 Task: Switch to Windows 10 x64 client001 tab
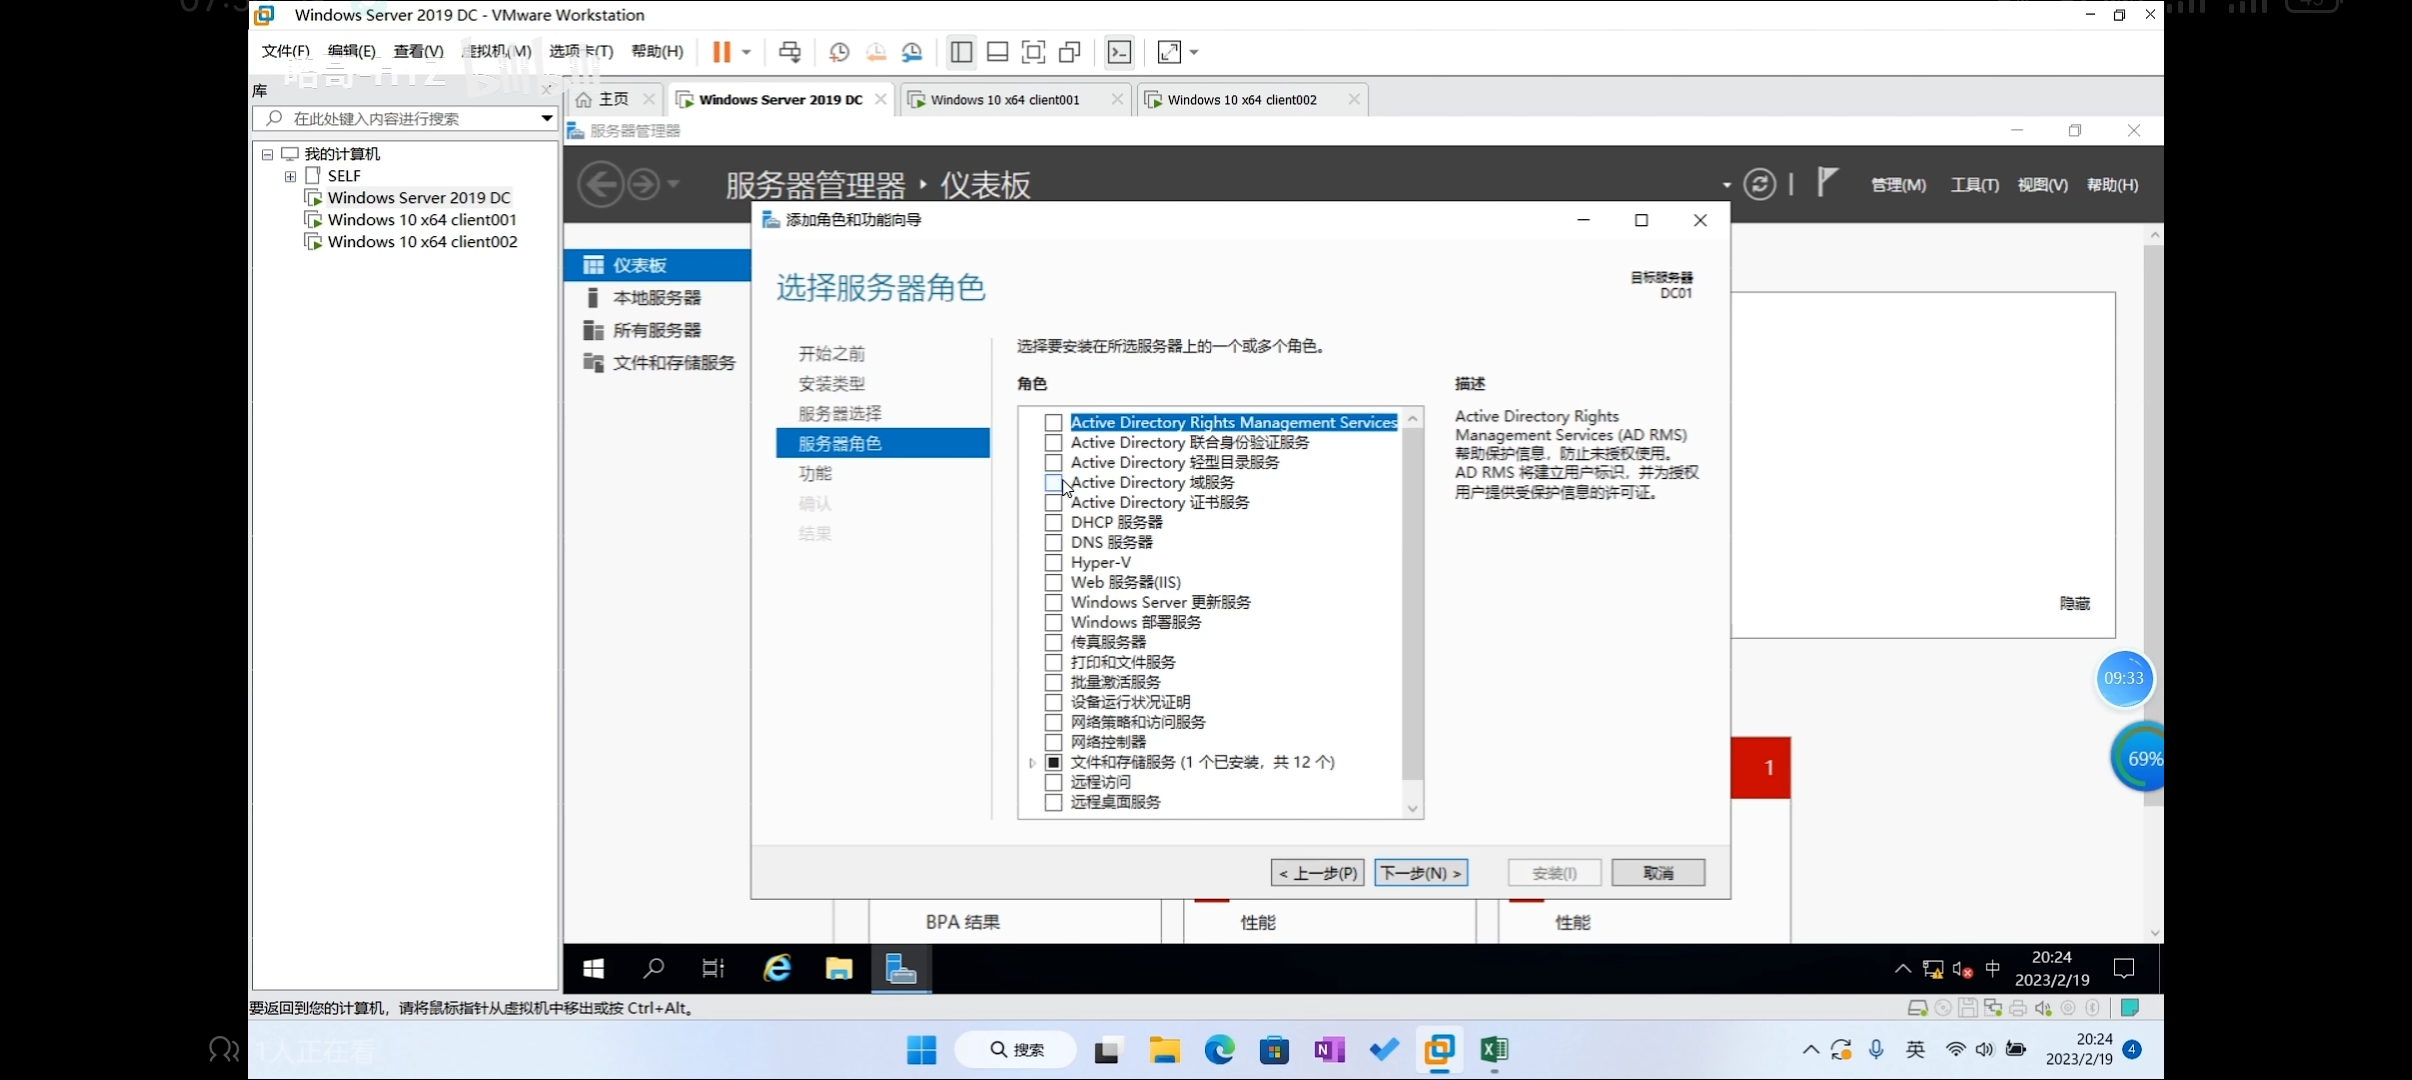click(1005, 100)
